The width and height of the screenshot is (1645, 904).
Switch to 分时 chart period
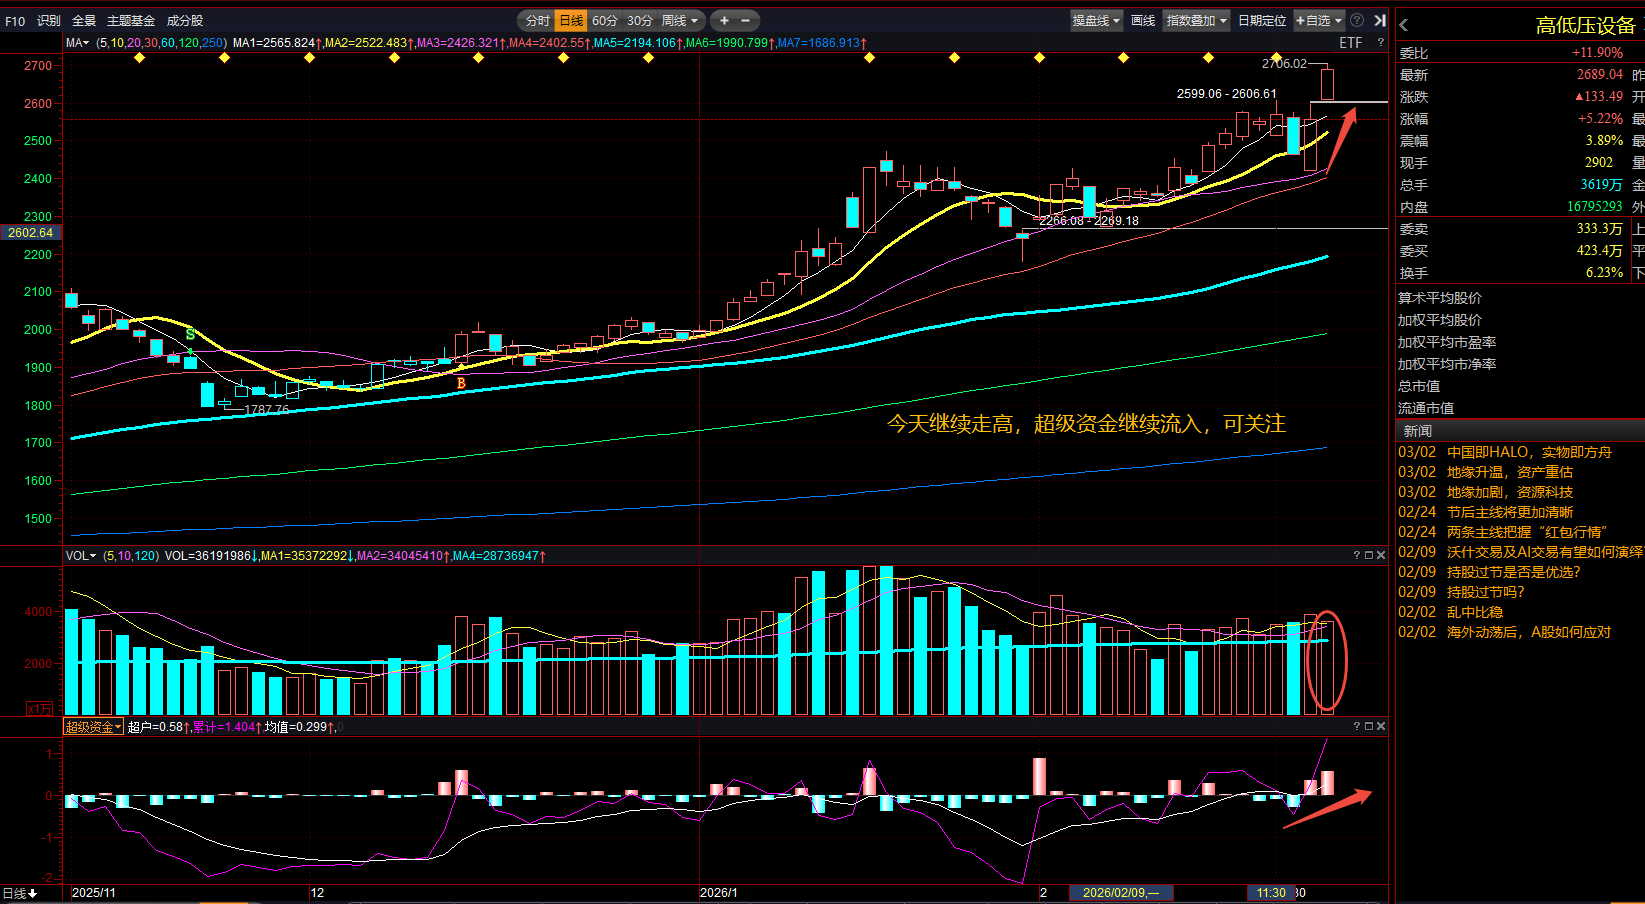[x=537, y=20]
